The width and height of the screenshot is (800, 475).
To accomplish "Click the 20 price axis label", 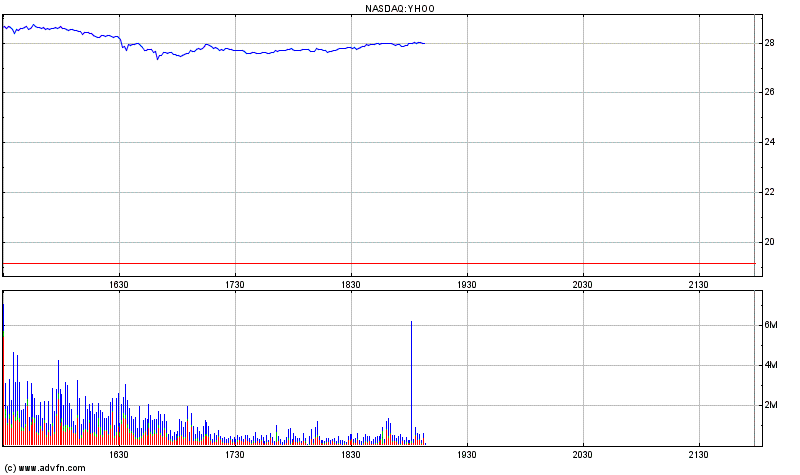I will (770, 242).
